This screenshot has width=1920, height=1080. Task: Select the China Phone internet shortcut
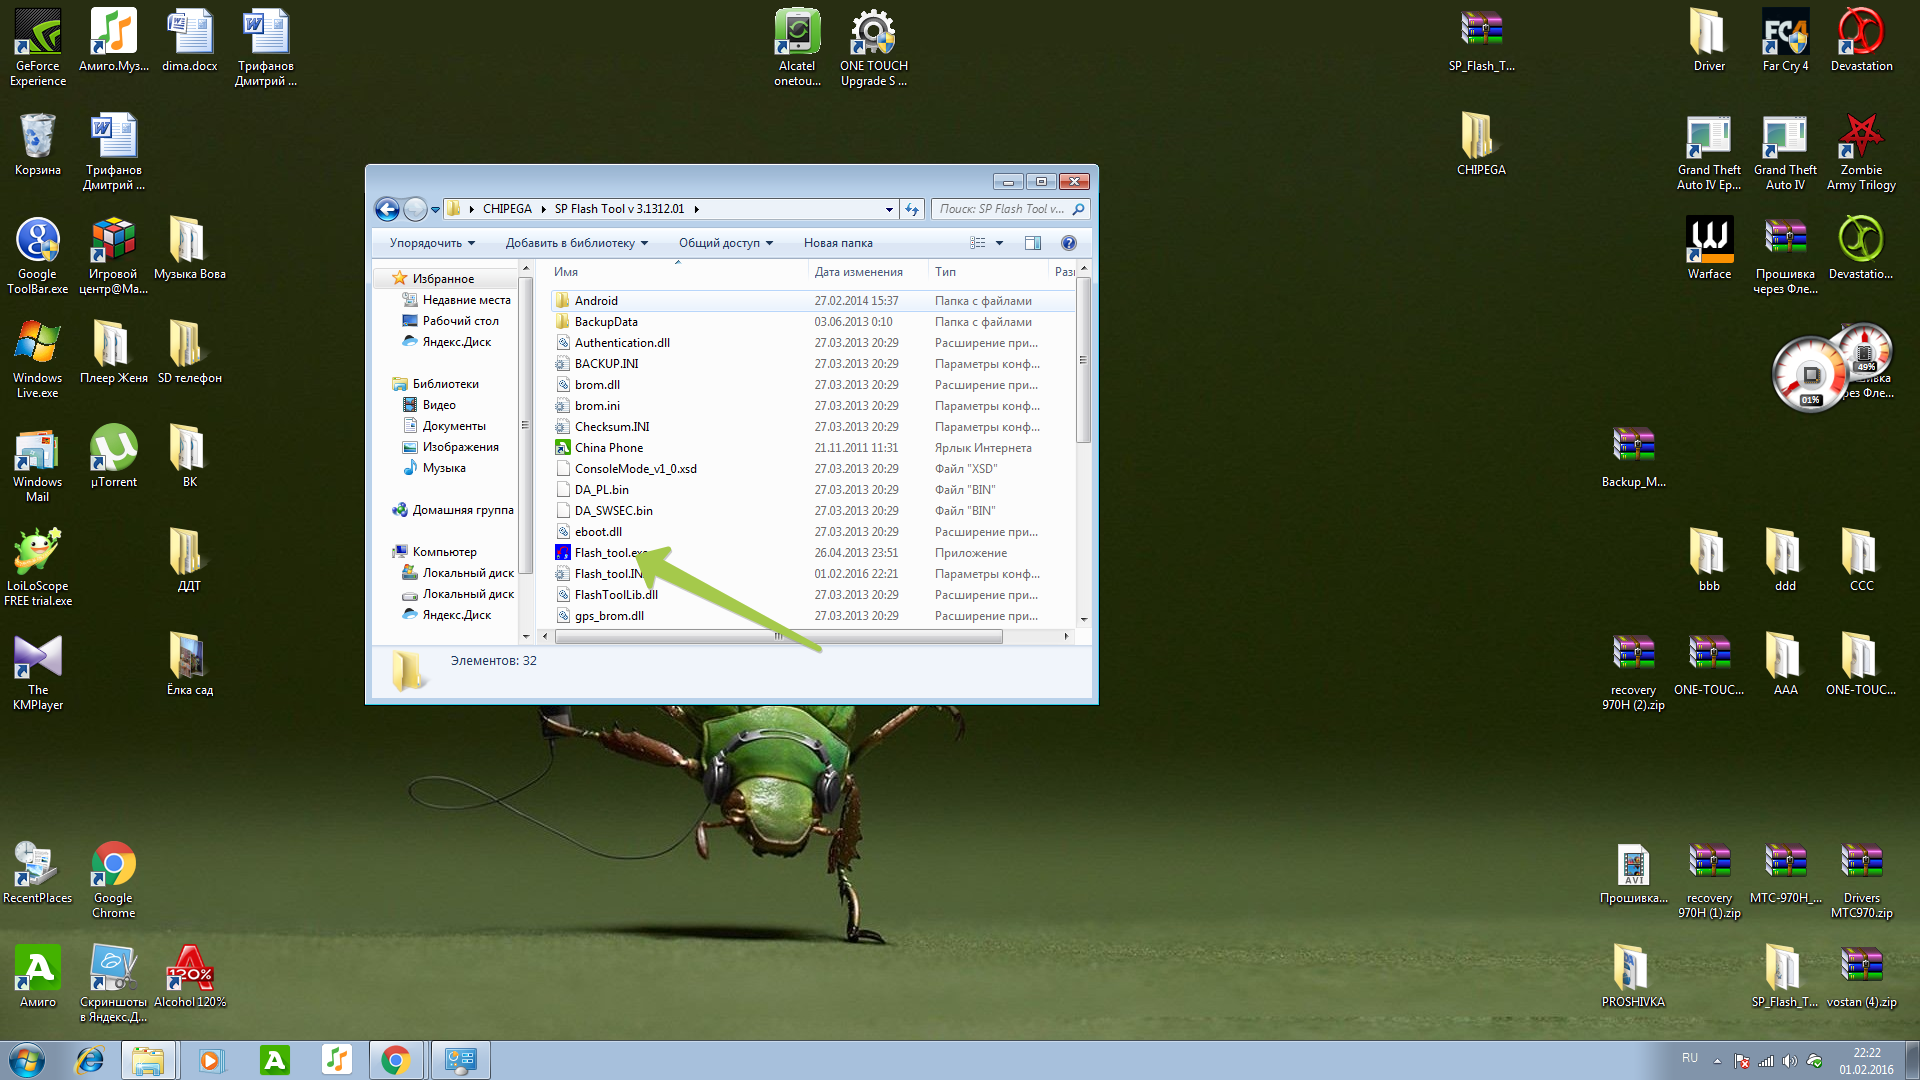coord(608,448)
